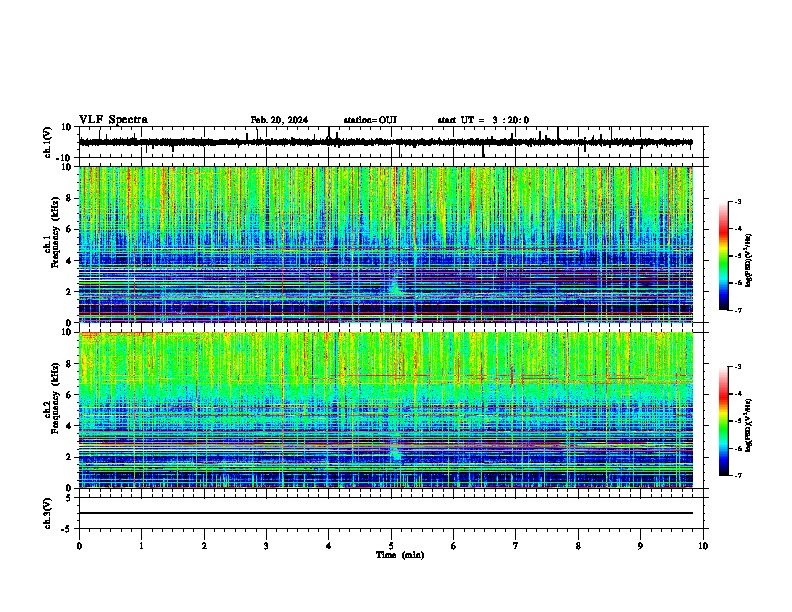Click the ch.3(V) axis label

[47, 514]
